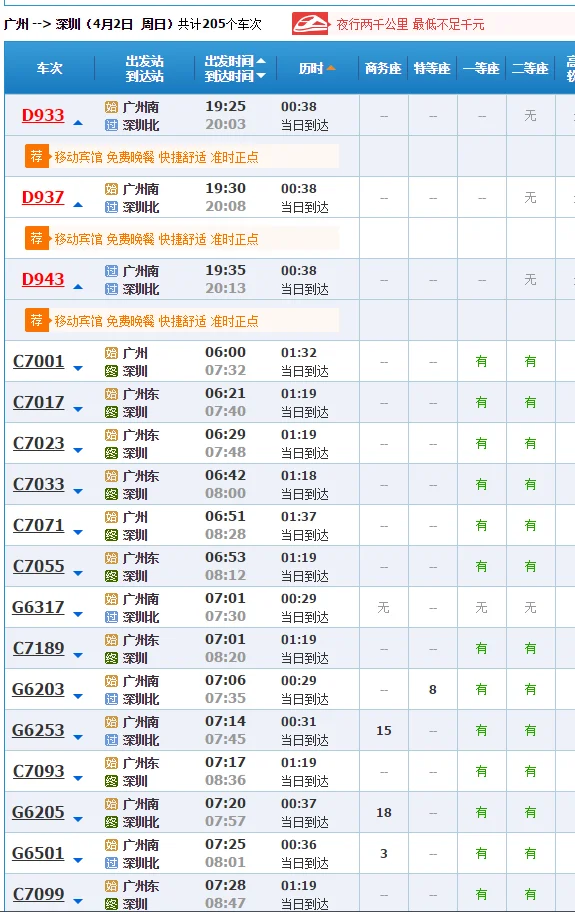The width and height of the screenshot is (575, 912).
Task: Select business seat count 3 for G6501
Action: click(x=384, y=853)
